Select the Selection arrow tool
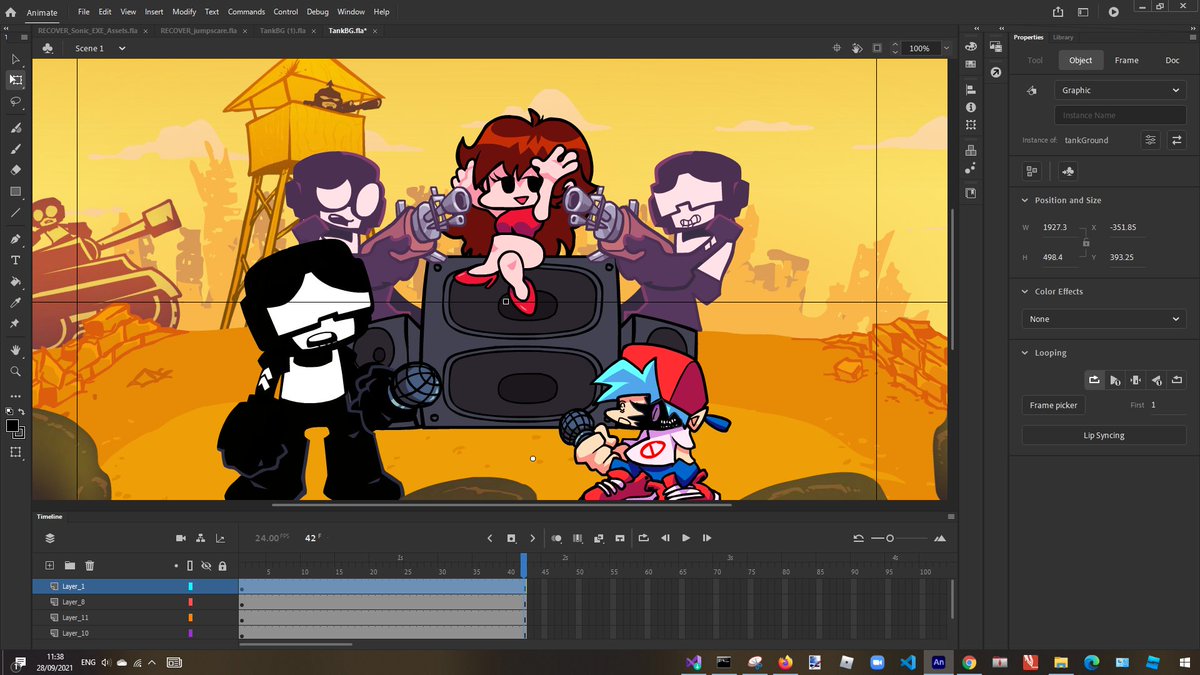This screenshot has height=675, width=1200. coord(15,60)
